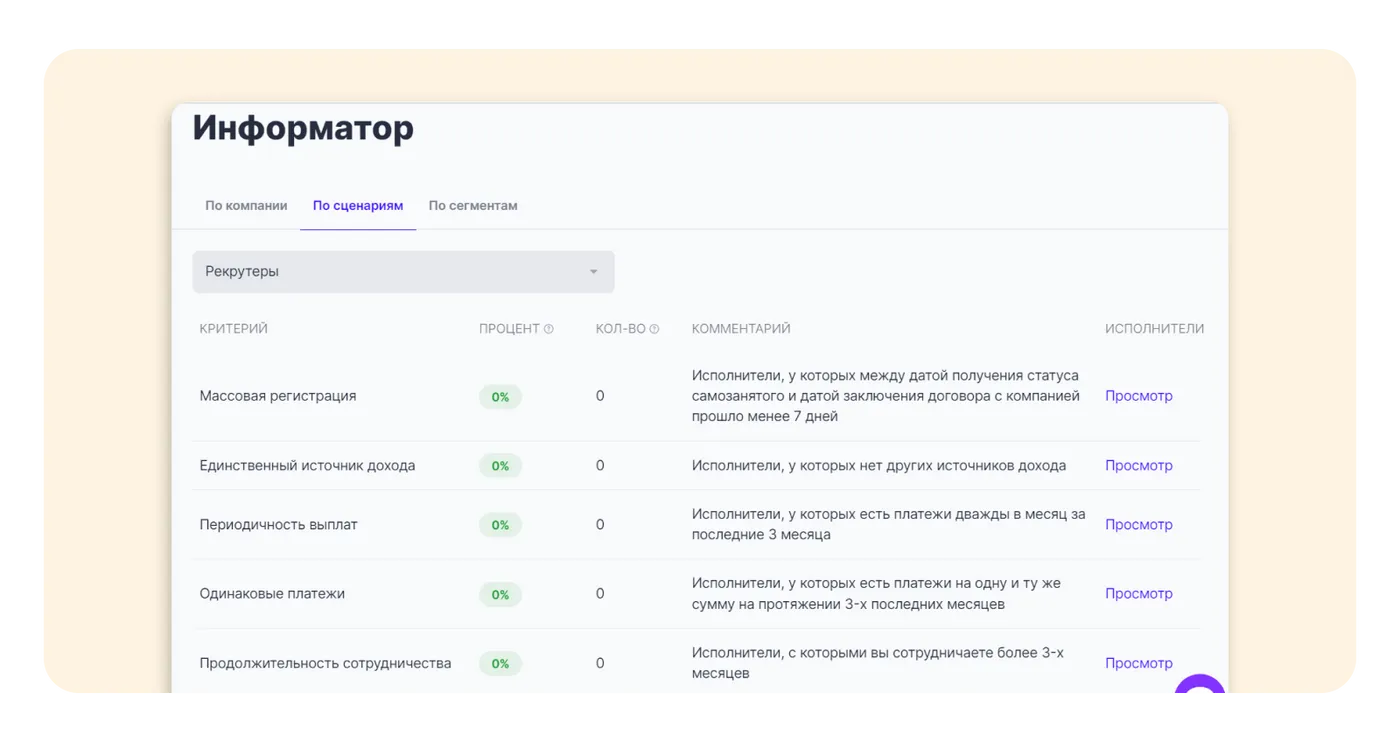
Task: Click the Критерий column header
Action: point(233,329)
